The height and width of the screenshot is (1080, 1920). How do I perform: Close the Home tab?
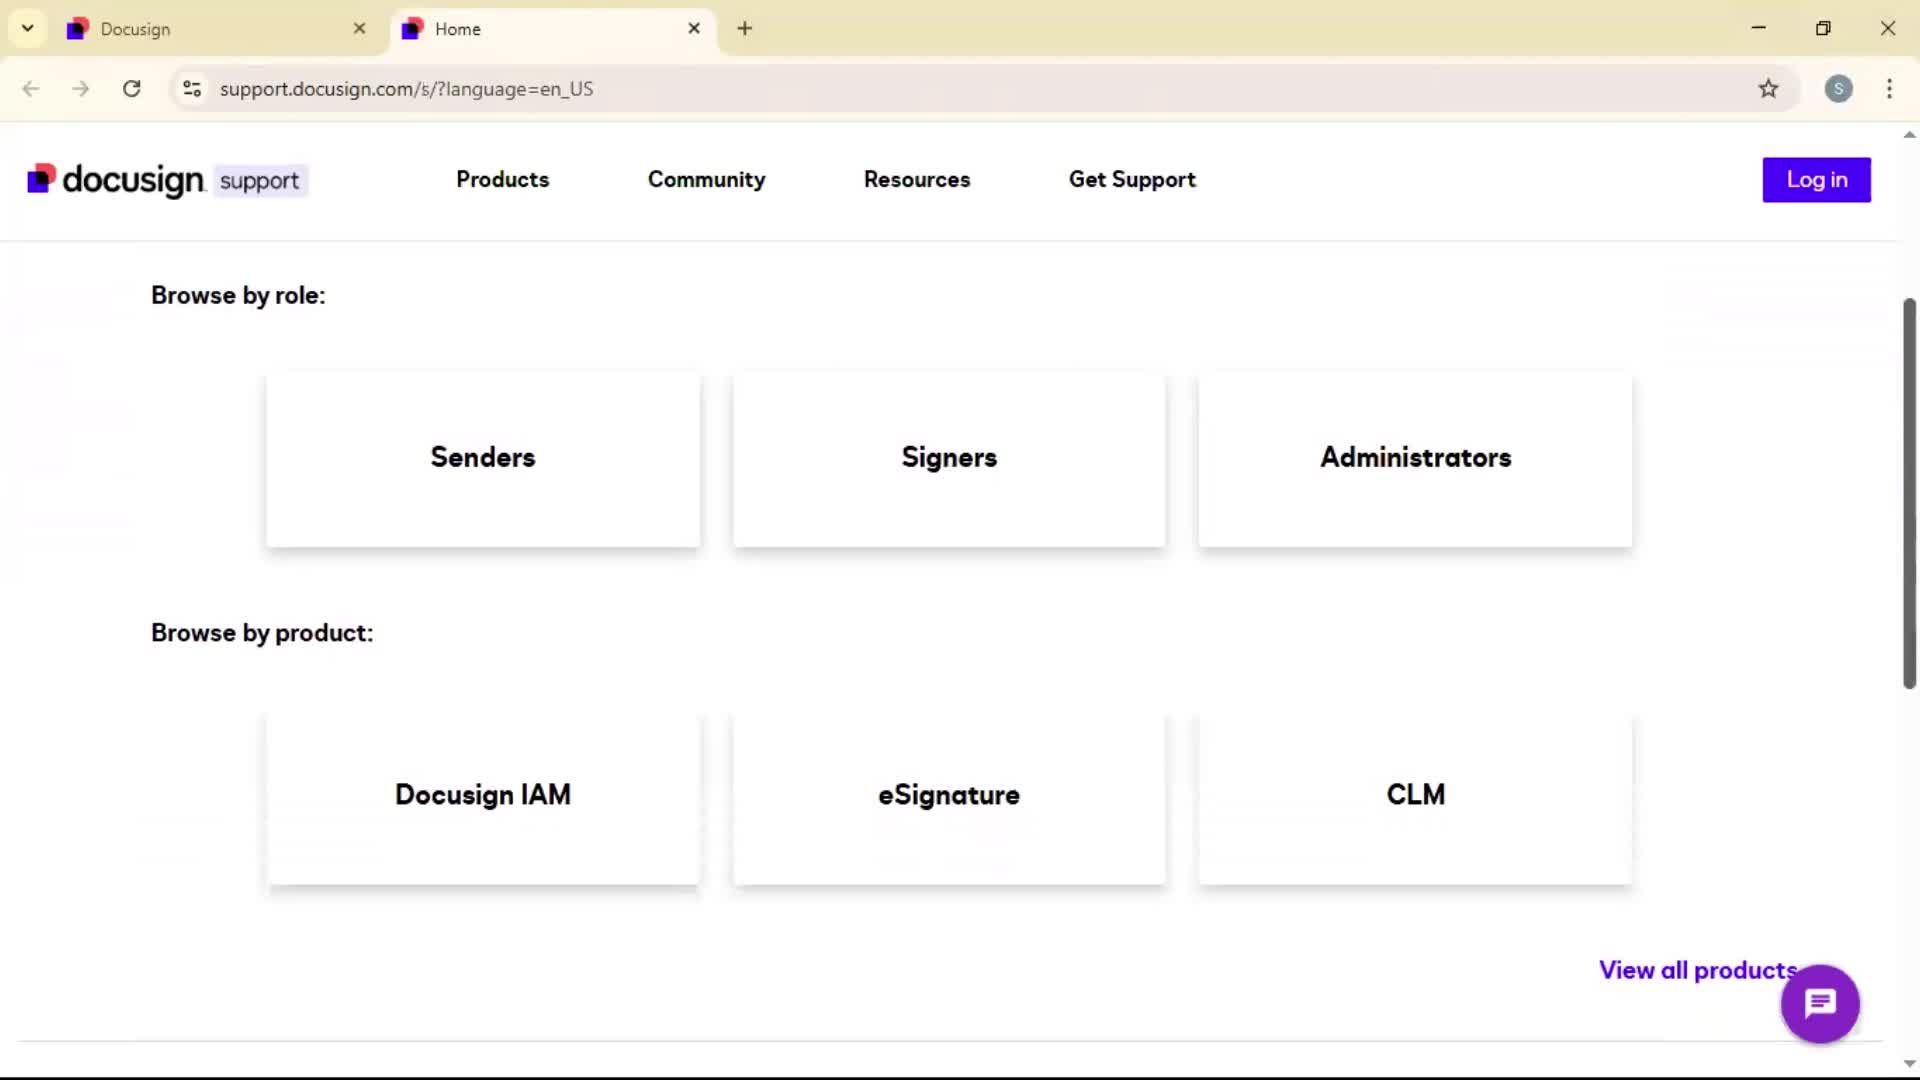click(694, 29)
